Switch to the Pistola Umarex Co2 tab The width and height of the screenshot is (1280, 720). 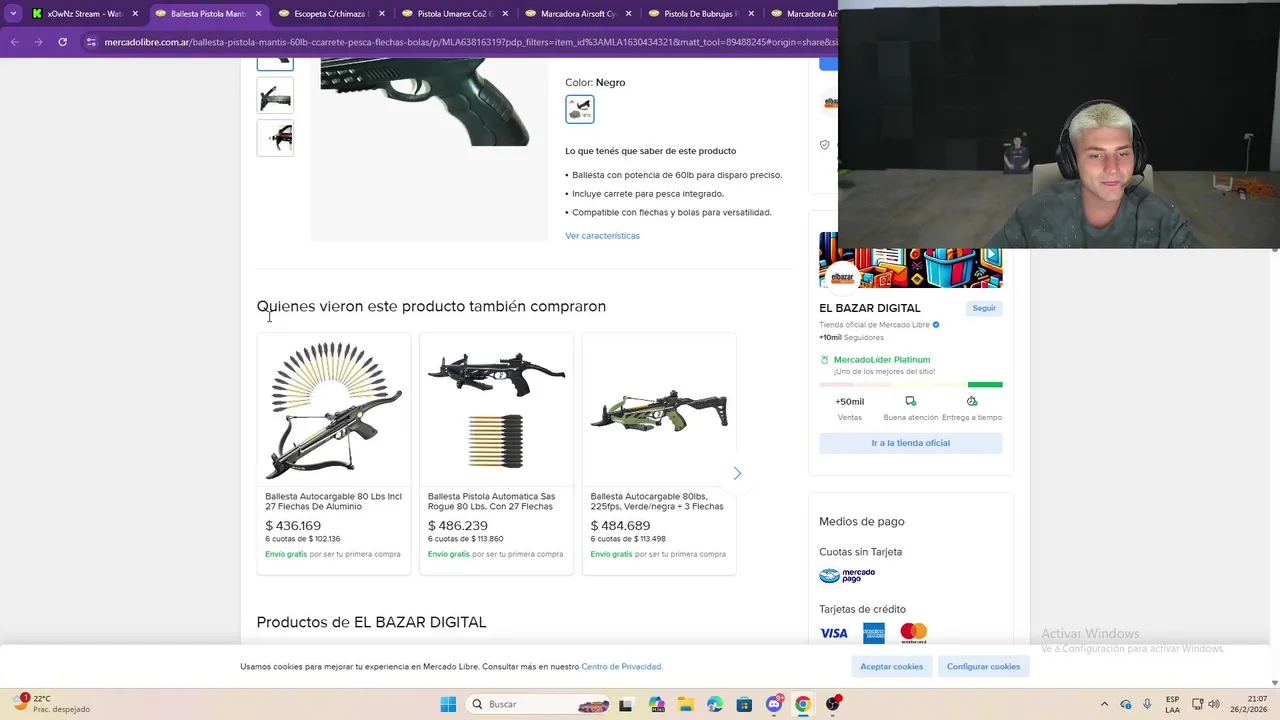pos(455,14)
